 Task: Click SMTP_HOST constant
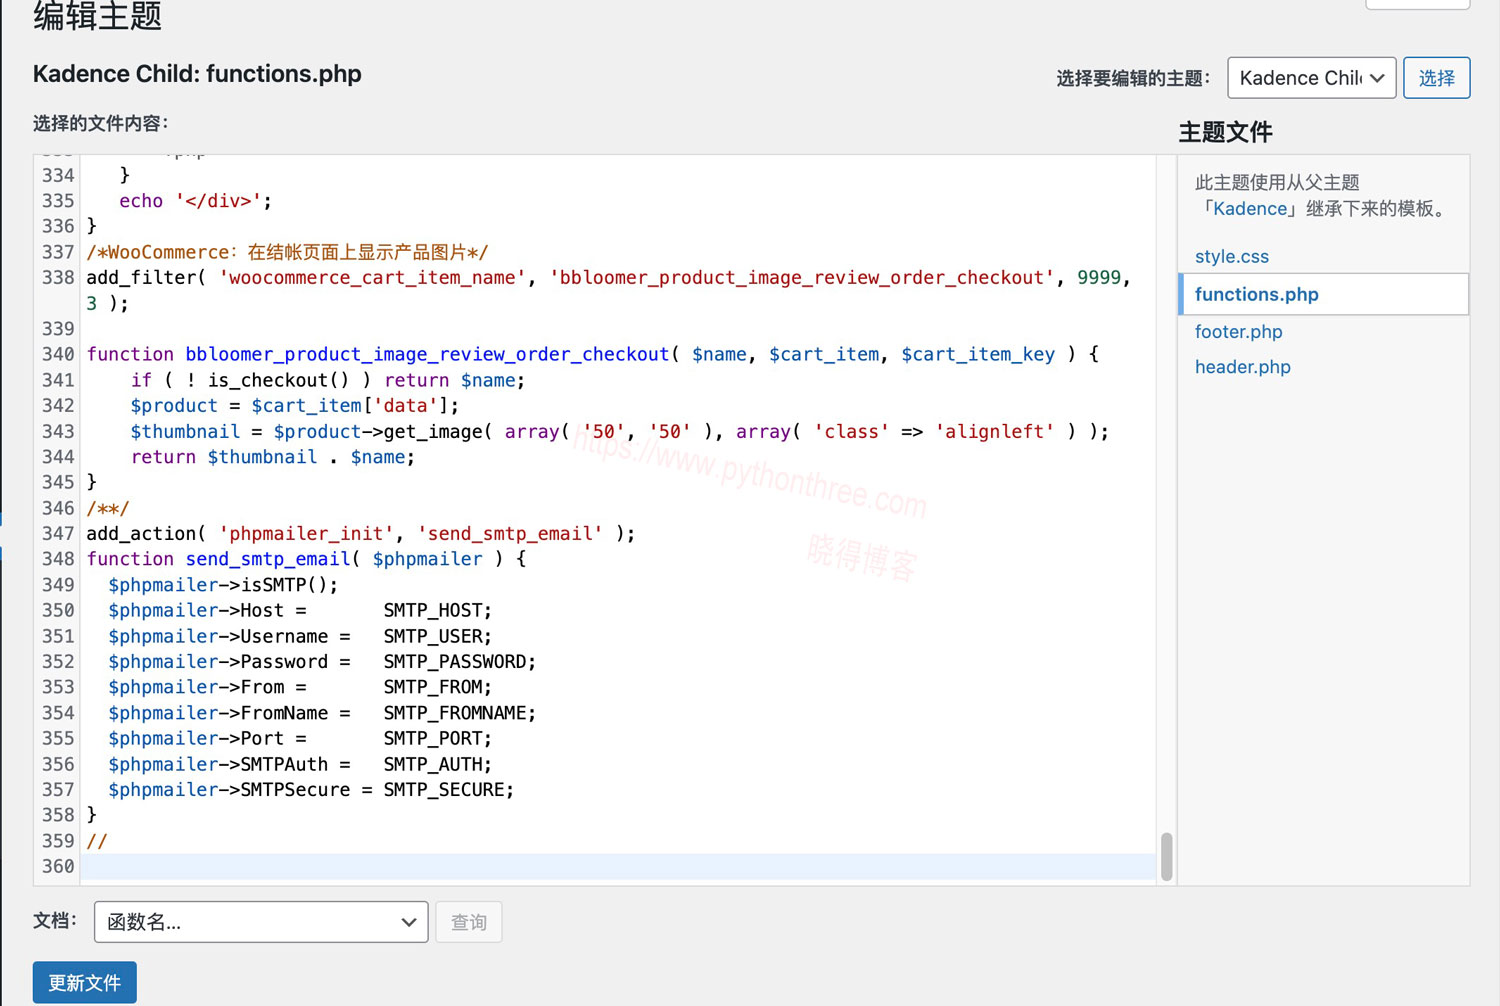tap(432, 610)
